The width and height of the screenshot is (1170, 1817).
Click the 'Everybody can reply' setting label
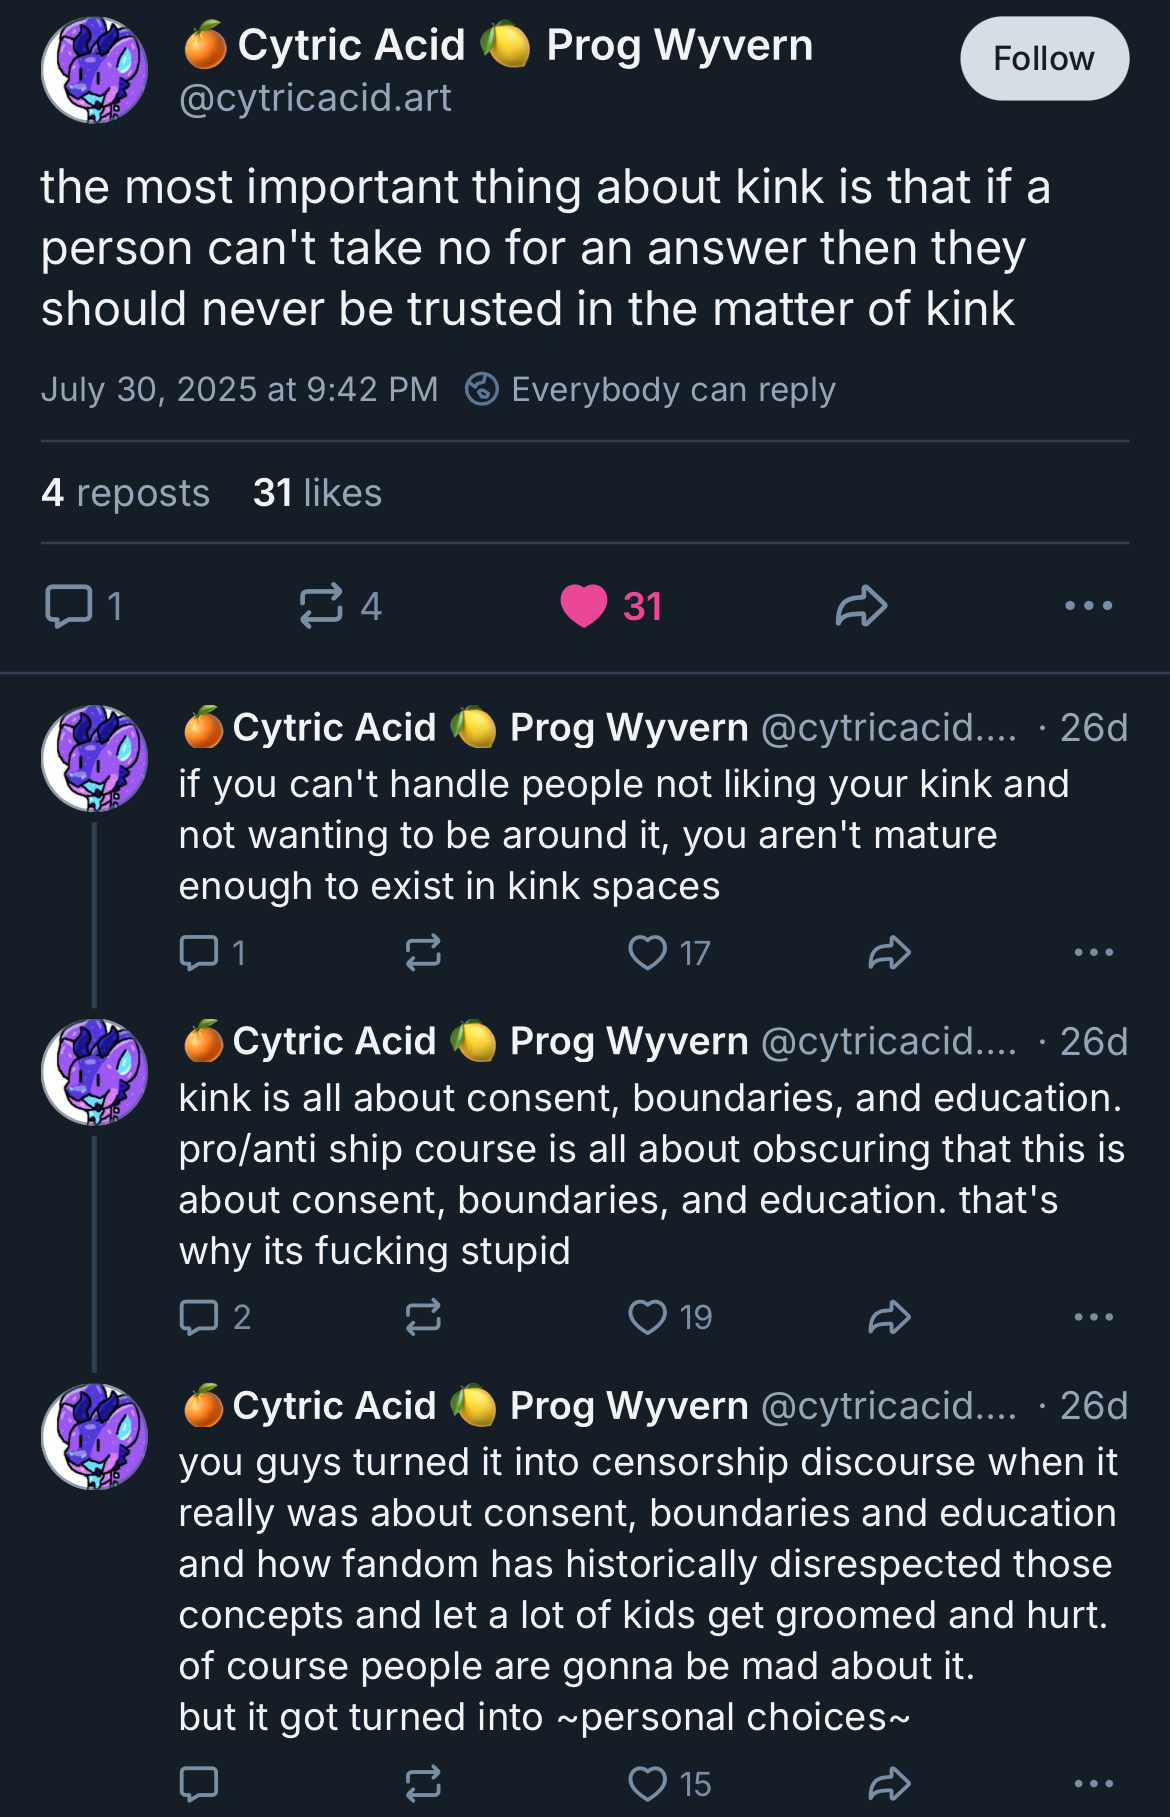click(x=672, y=389)
